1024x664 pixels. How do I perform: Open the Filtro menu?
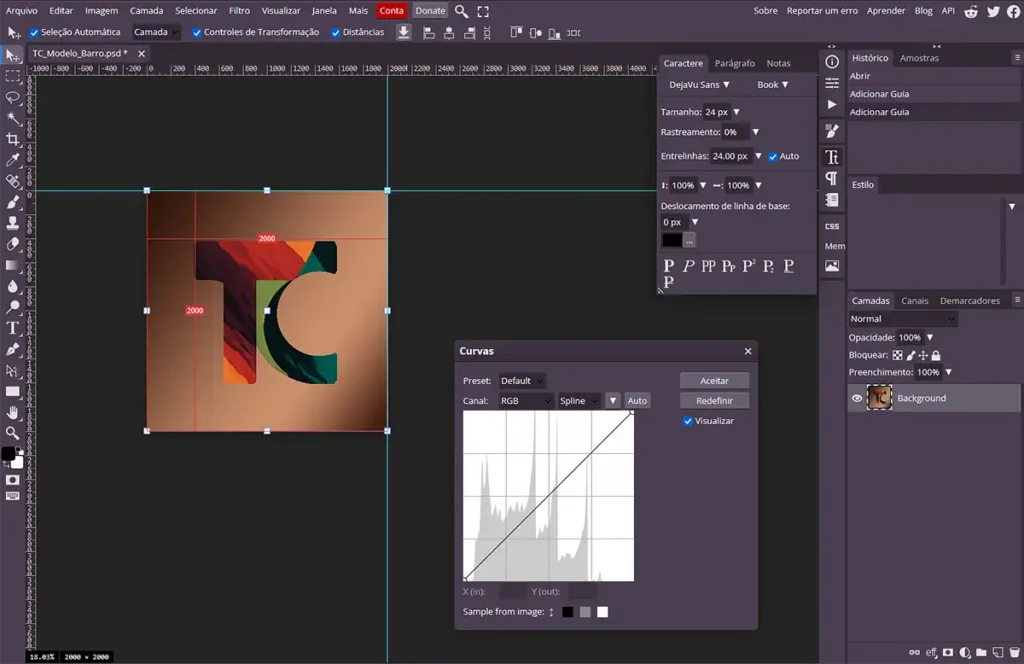coord(239,11)
